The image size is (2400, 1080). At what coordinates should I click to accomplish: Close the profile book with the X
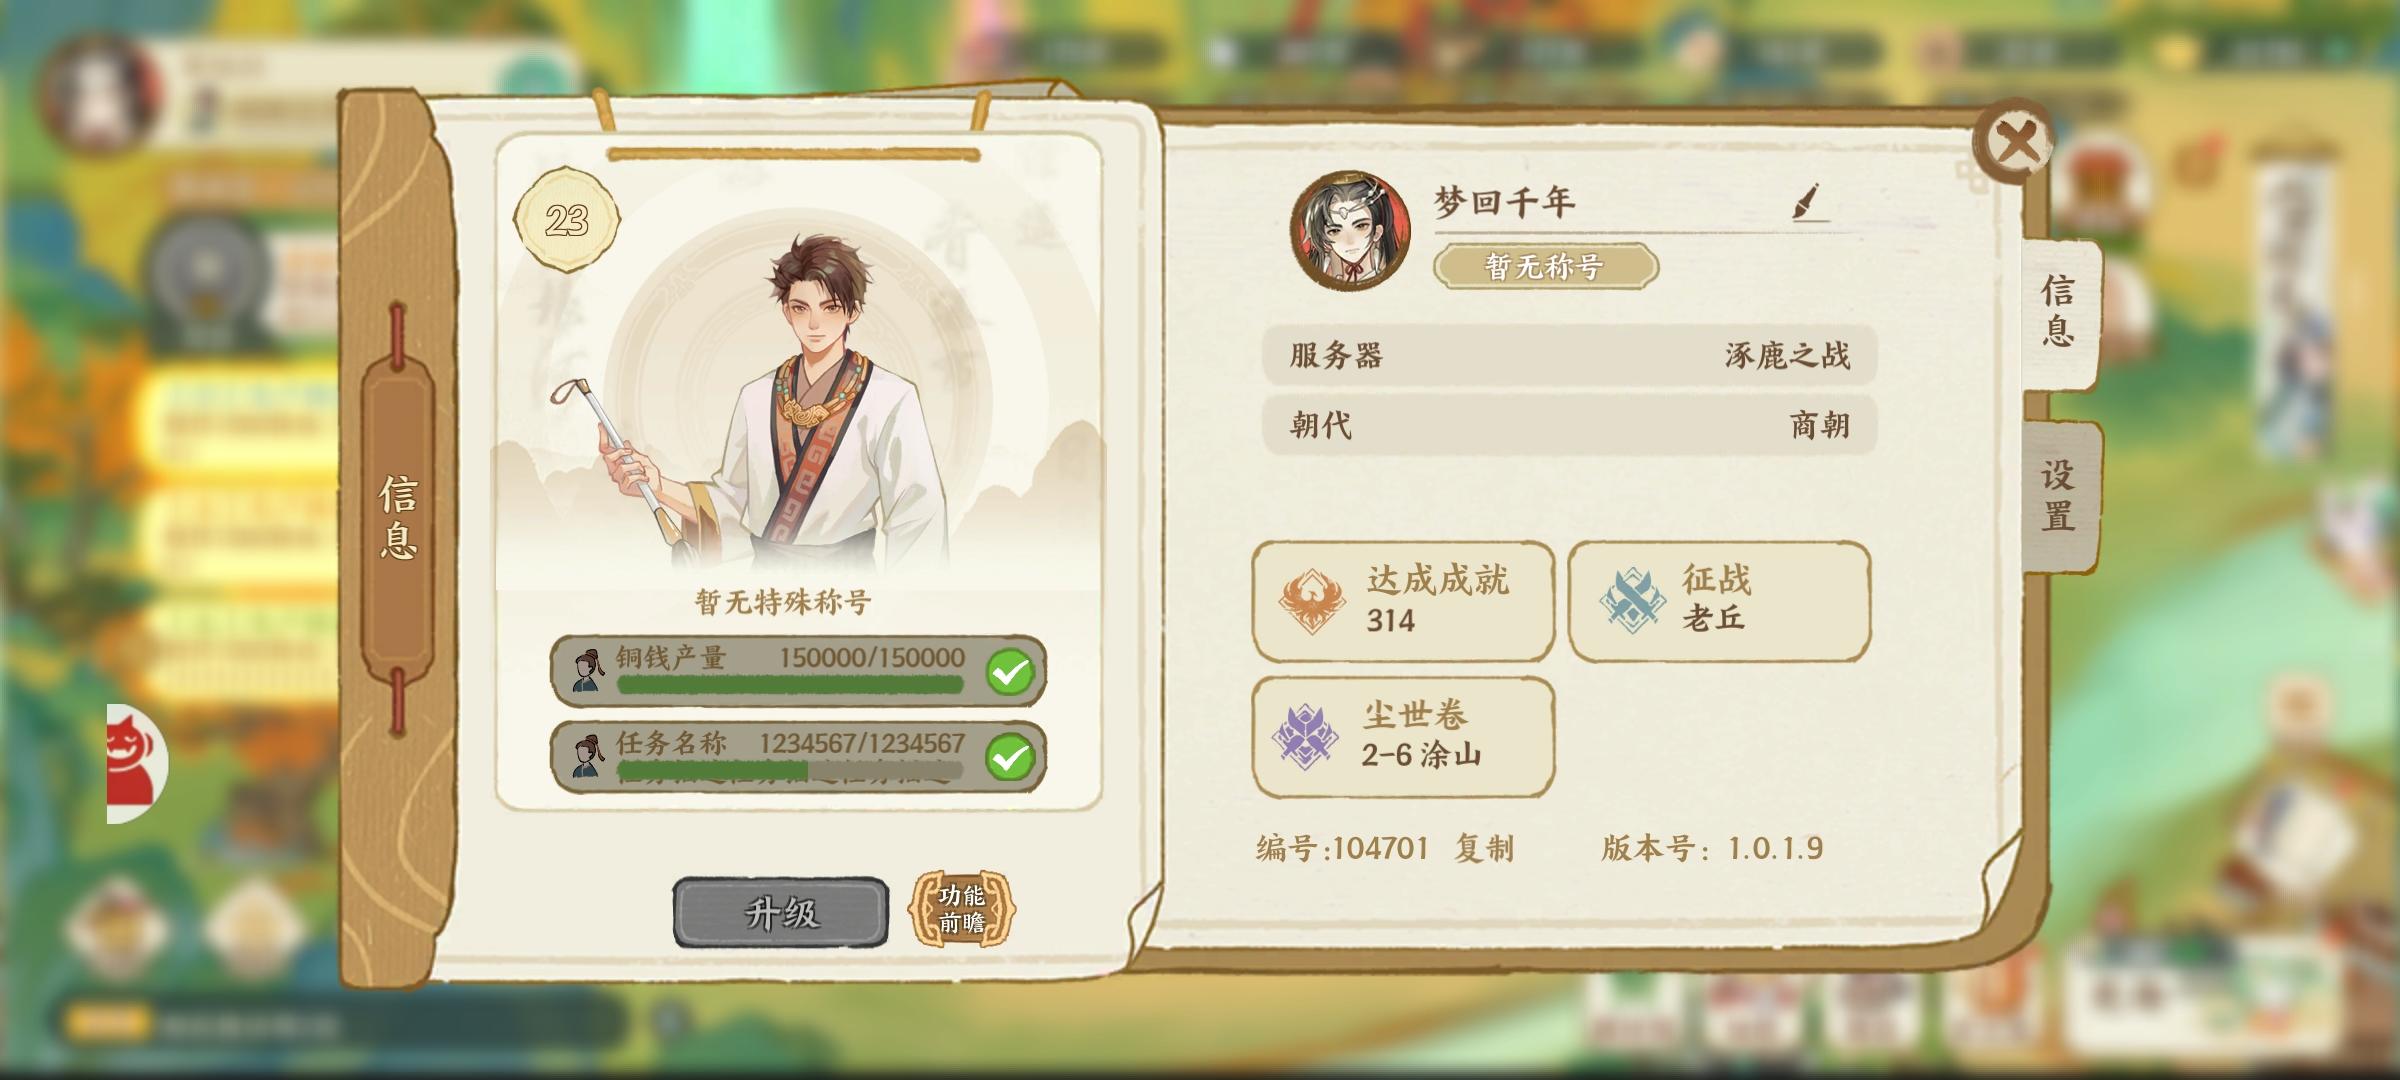(x=2014, y=141)
